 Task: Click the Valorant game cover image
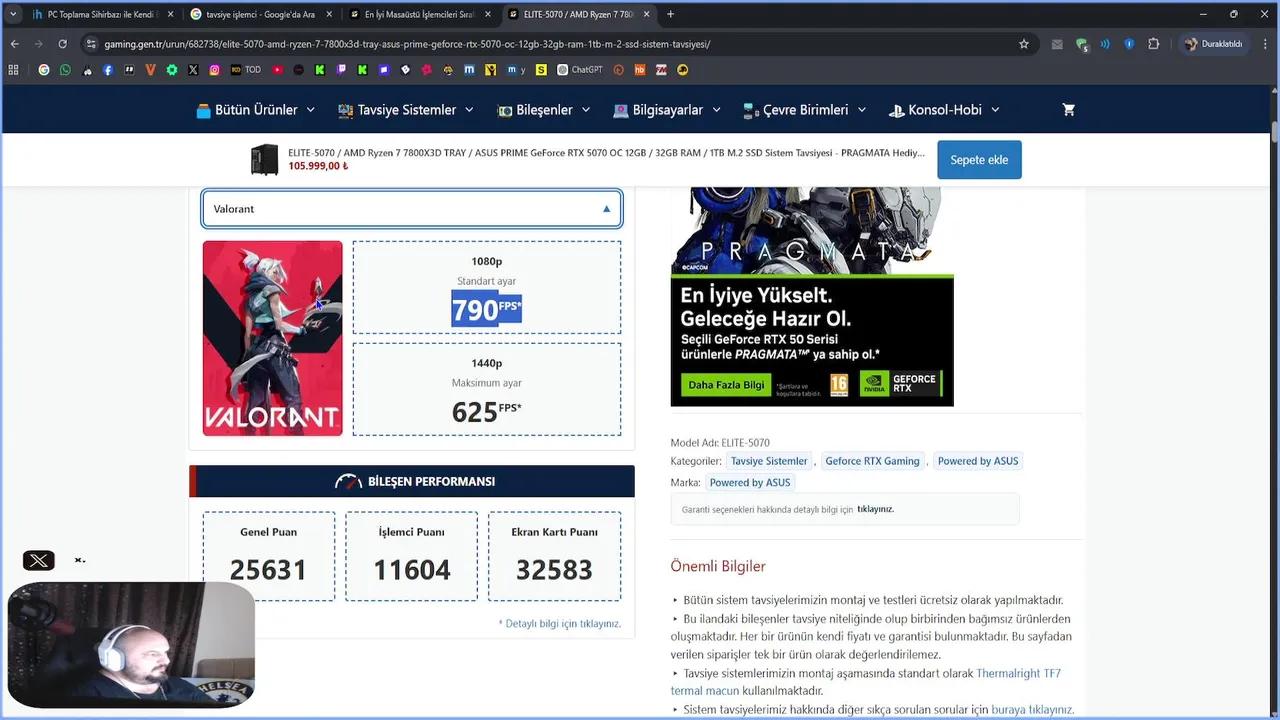point(273,338)
